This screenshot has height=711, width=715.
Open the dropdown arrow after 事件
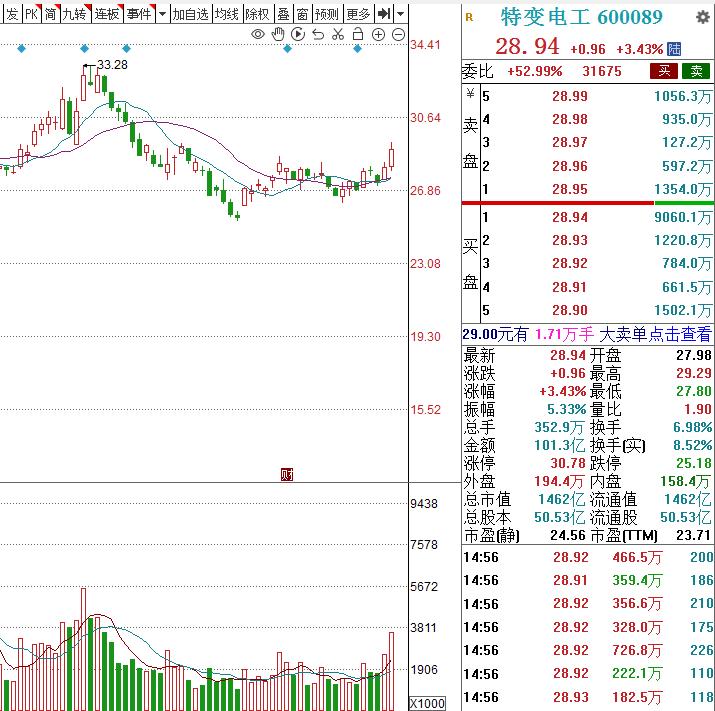[162, 14]
